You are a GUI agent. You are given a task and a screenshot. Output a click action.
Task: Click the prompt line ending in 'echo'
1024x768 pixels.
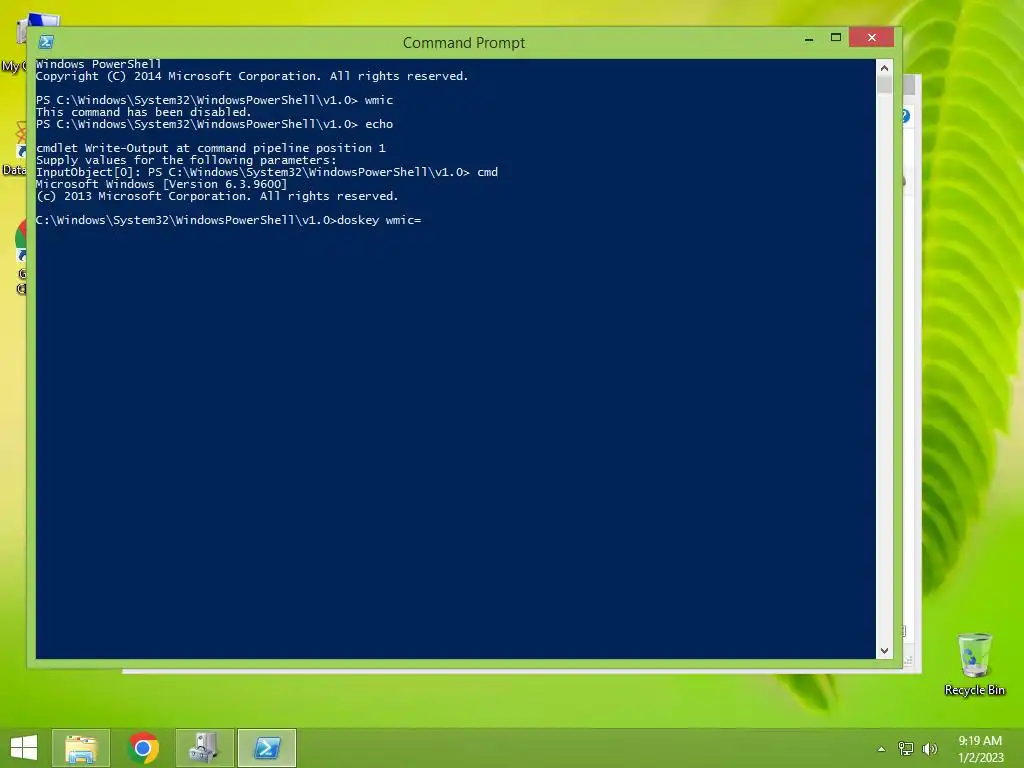[214, 124]
